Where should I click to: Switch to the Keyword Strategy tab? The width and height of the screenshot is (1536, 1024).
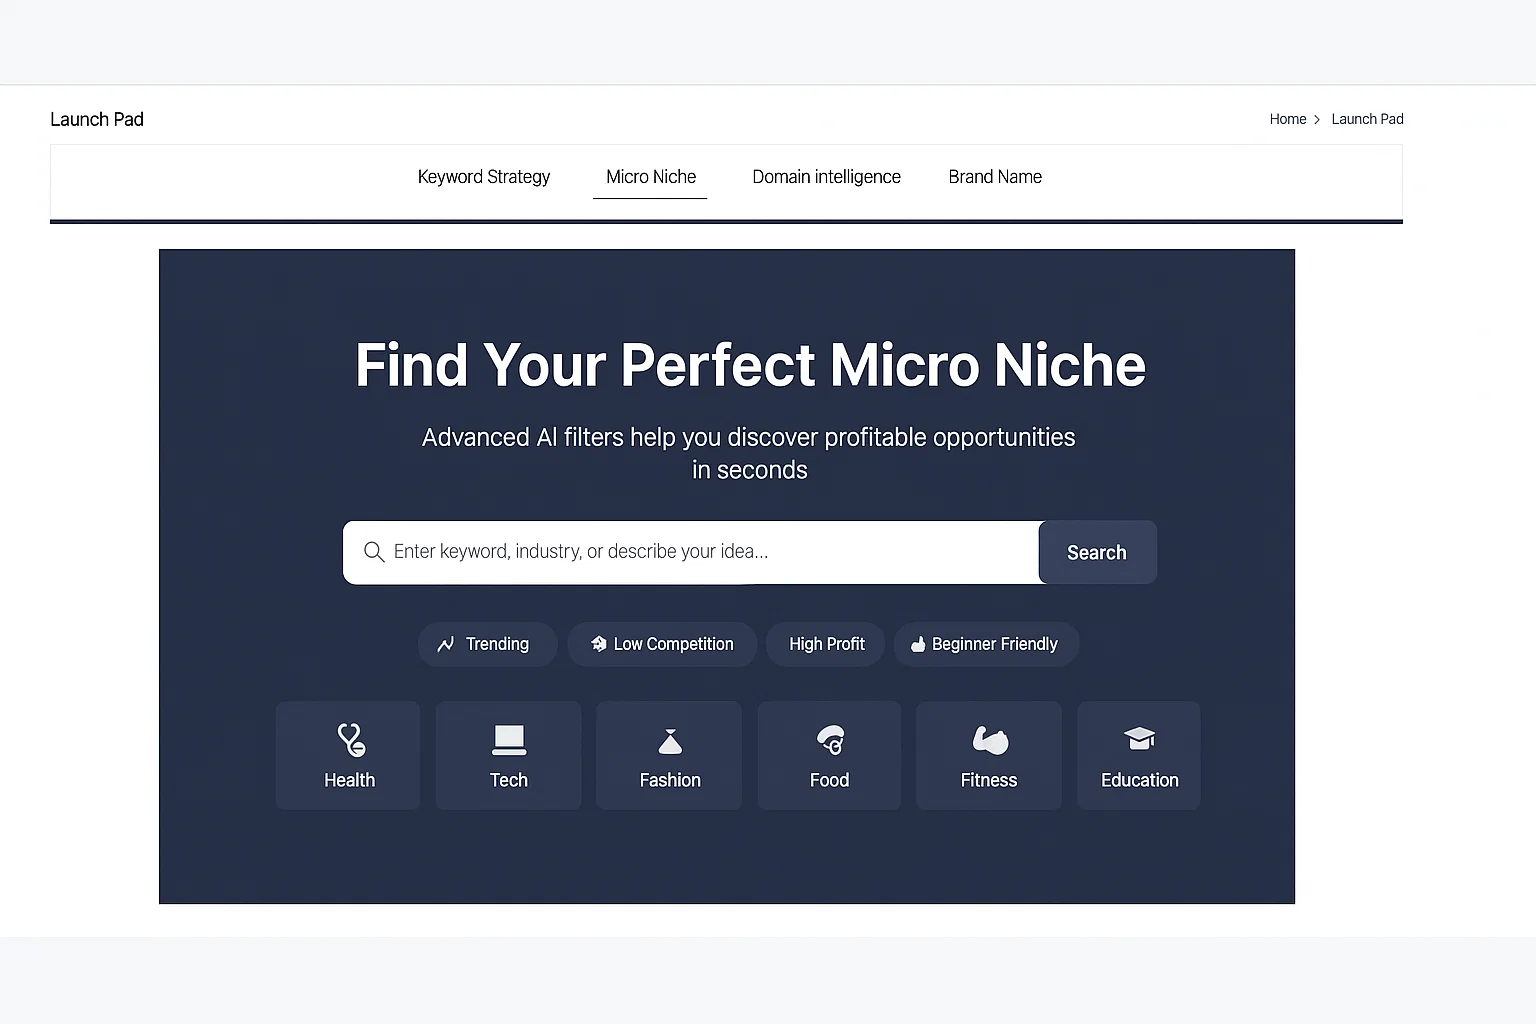(484, 177)
